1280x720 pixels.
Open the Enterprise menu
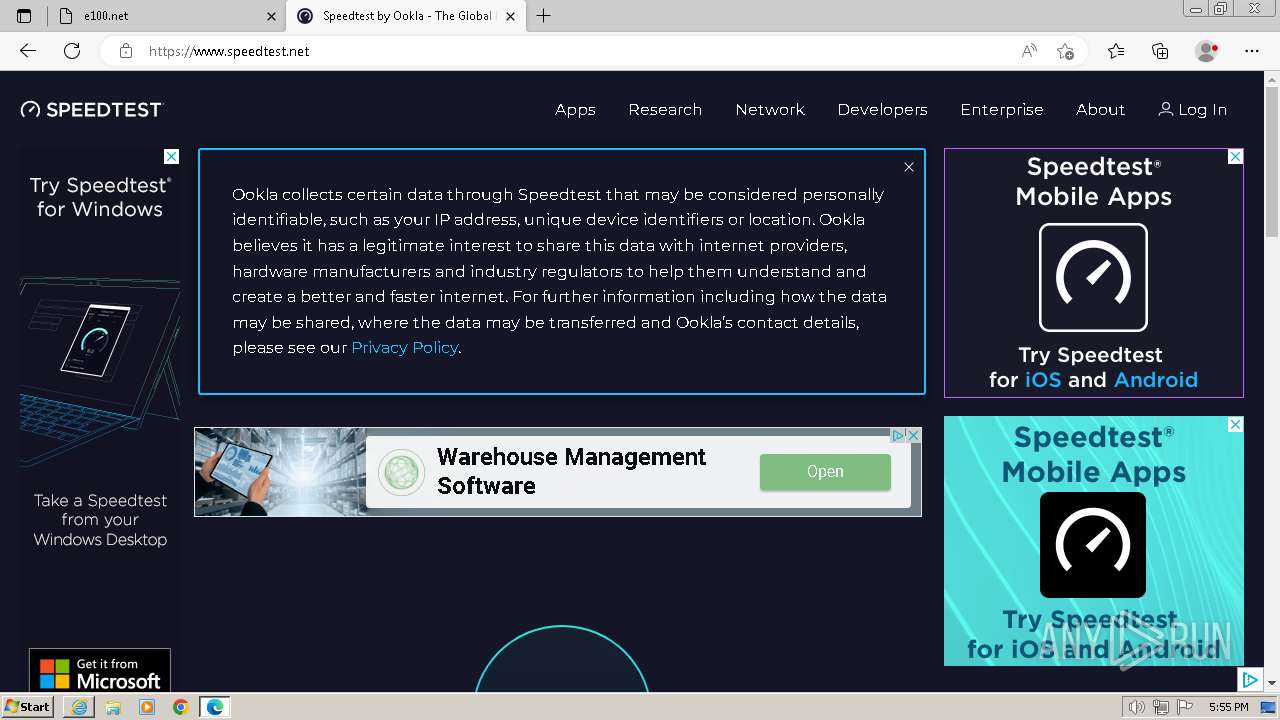click(1001, 110)
